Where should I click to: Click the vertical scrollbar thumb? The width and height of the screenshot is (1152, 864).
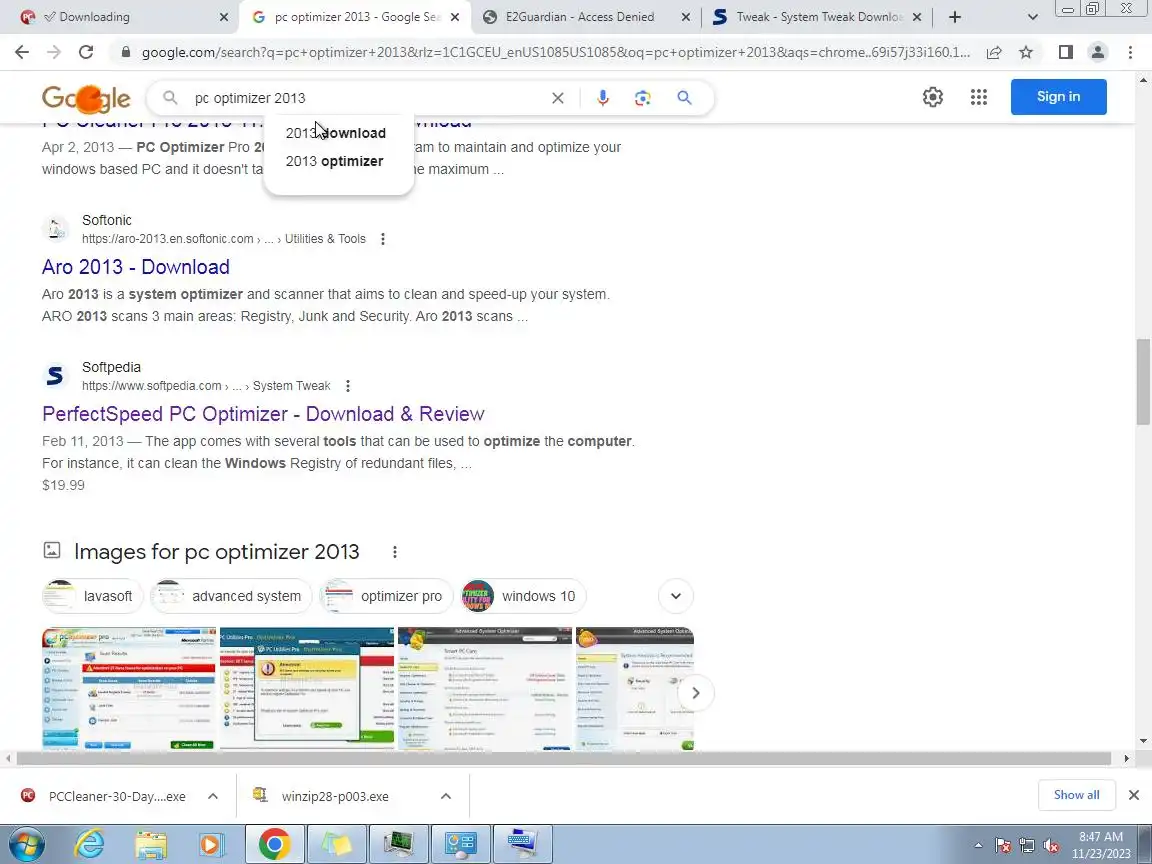(1143, 381)
